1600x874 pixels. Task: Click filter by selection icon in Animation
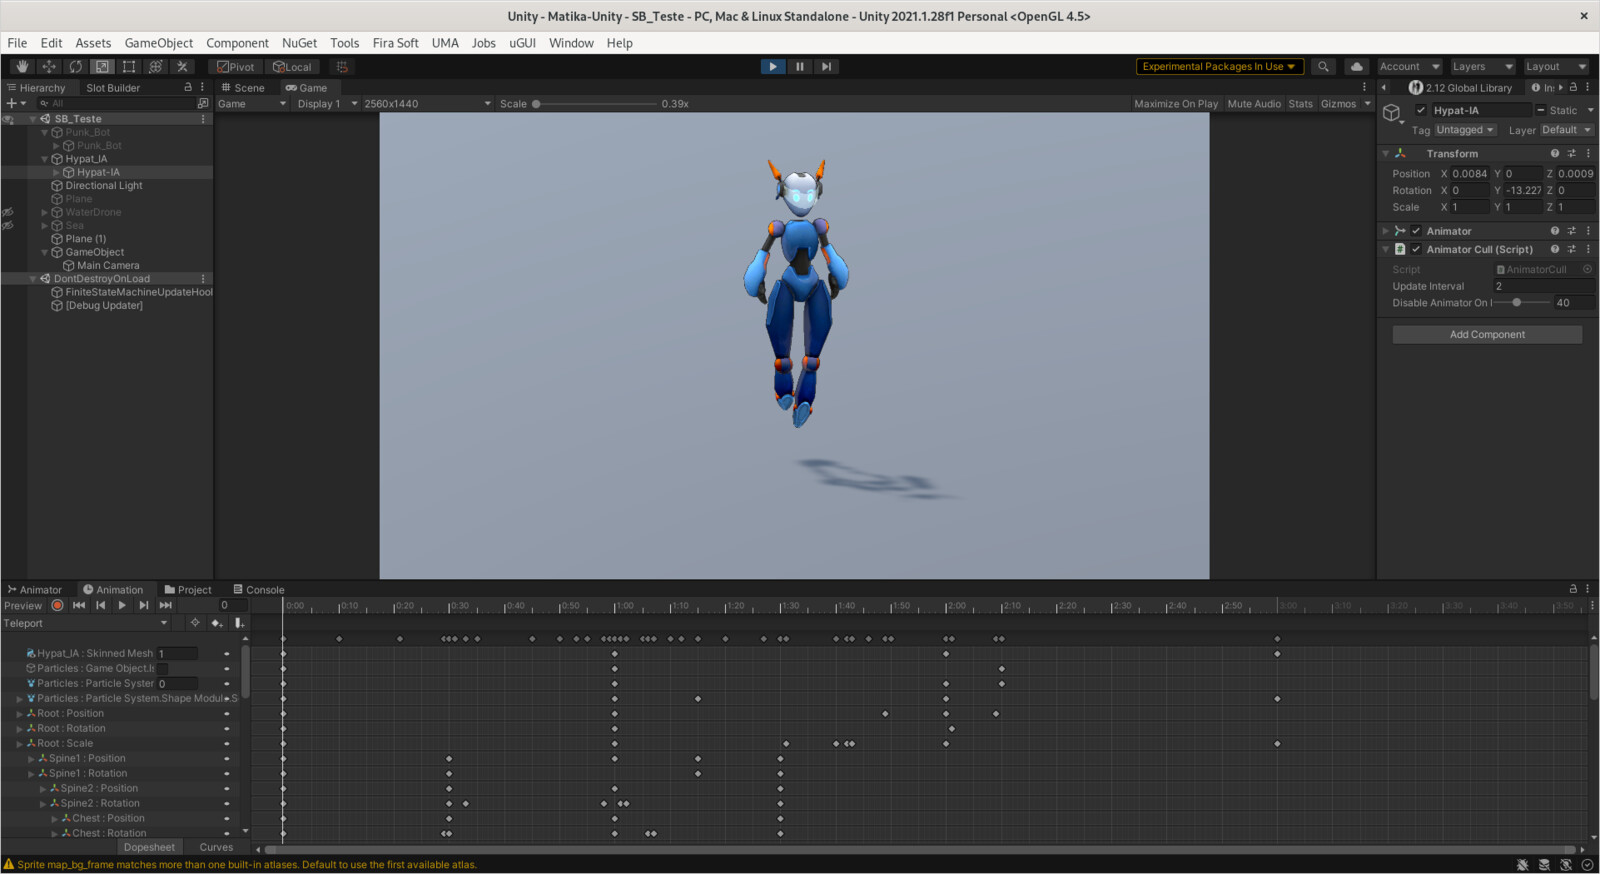[195, 623]
